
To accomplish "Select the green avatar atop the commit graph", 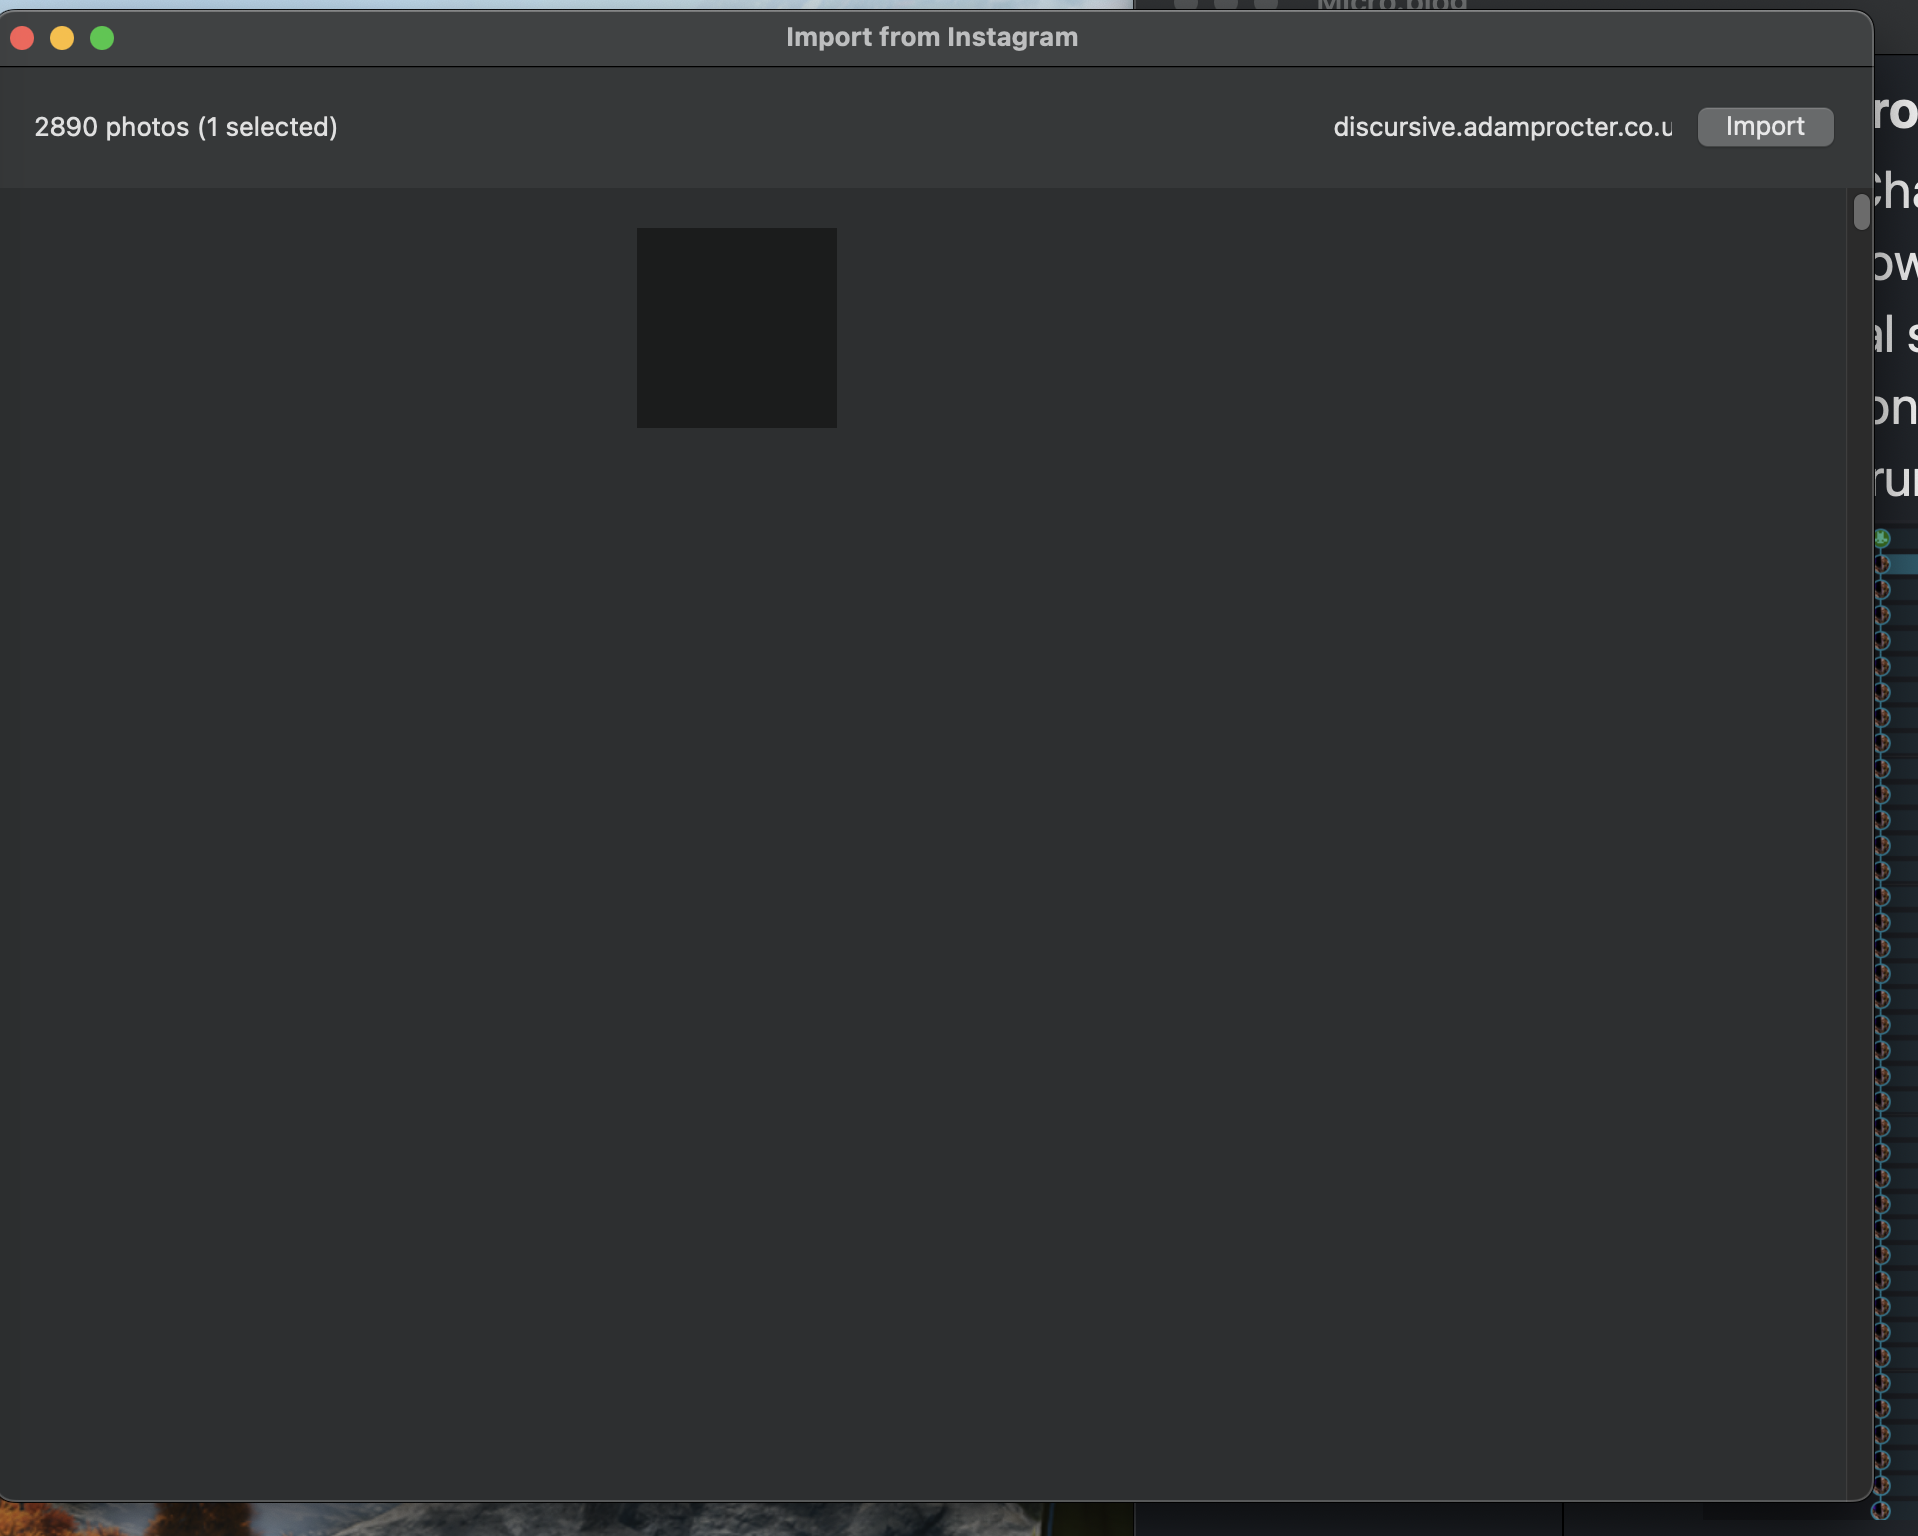I will (x=1882, y=538).
